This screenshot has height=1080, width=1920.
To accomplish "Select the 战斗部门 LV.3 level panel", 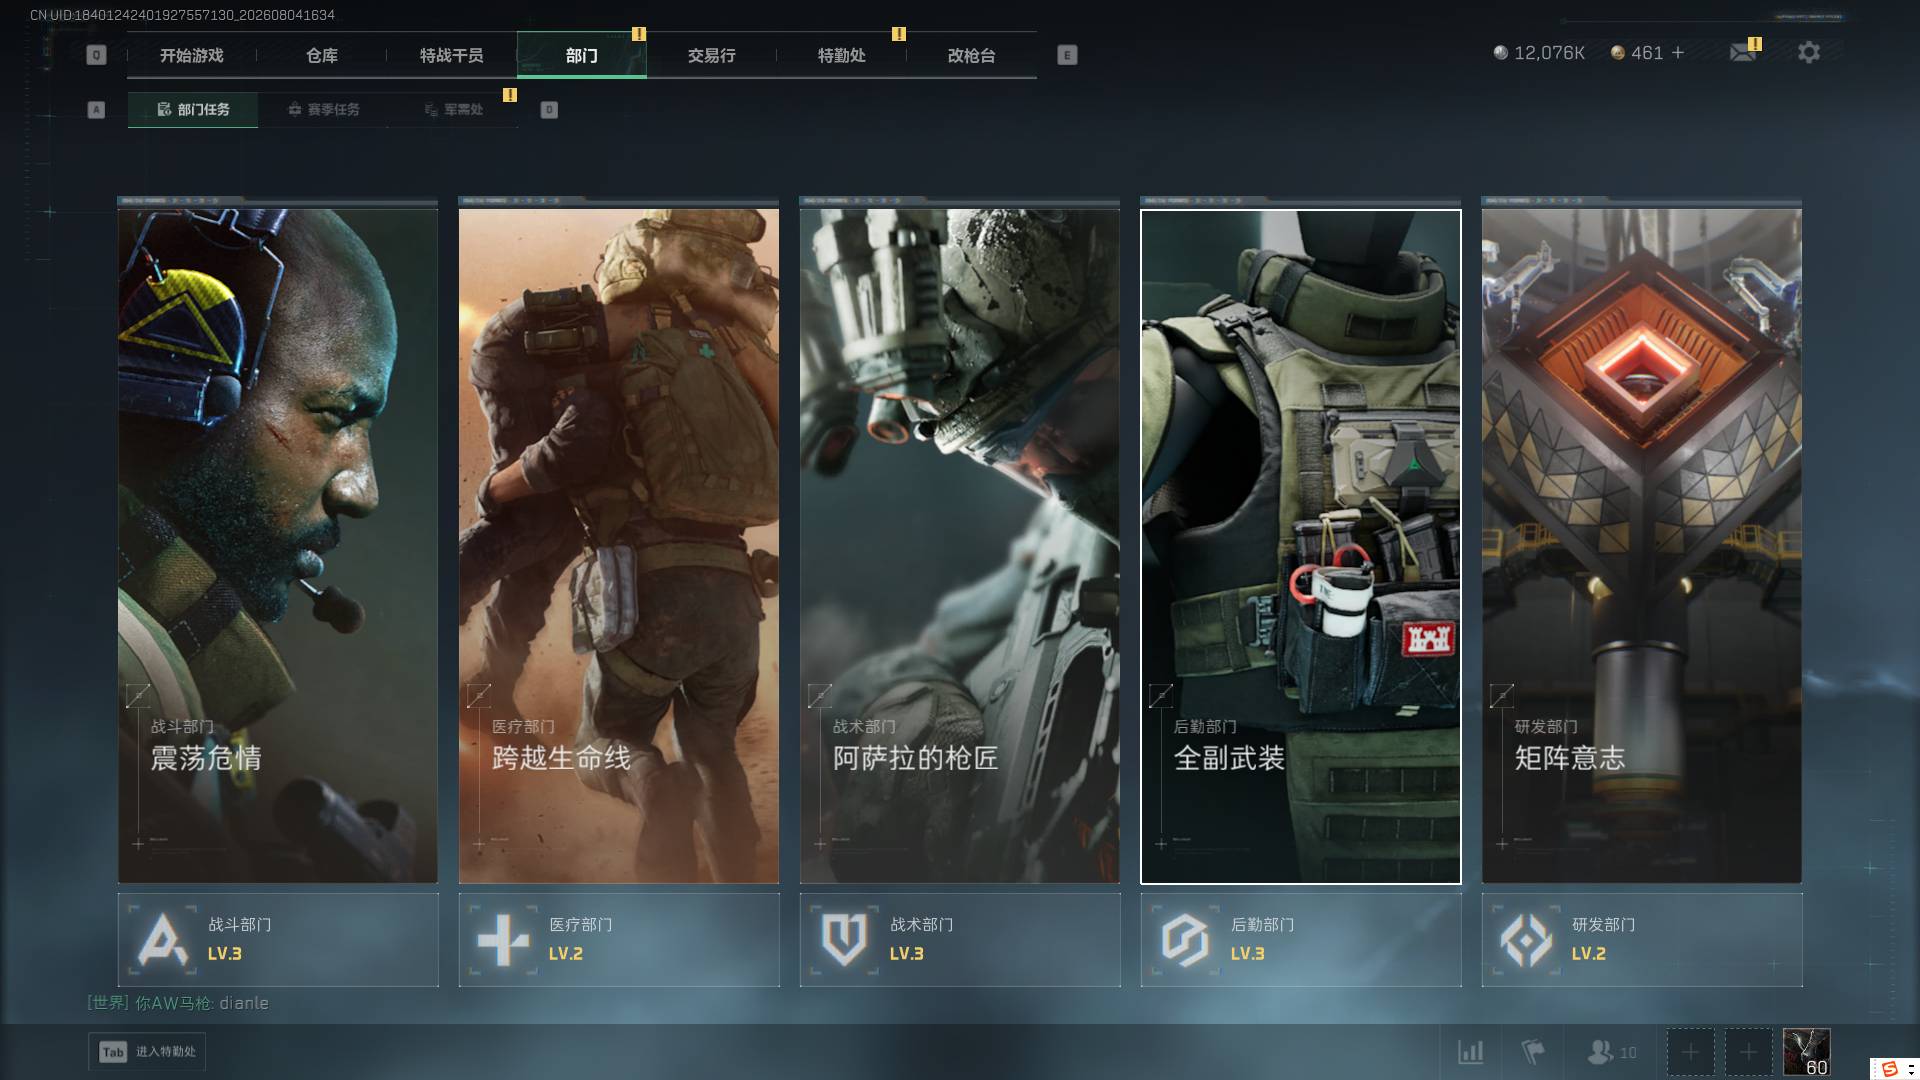I will click(x=278, y=940).
